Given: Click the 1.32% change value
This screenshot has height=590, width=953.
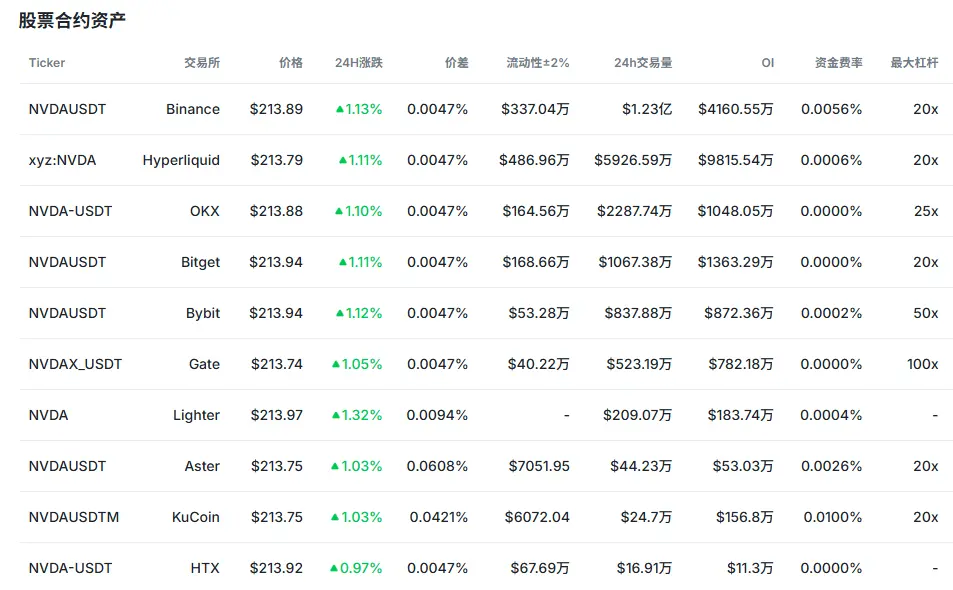Looking at the screenshot, I should (362, 416).
